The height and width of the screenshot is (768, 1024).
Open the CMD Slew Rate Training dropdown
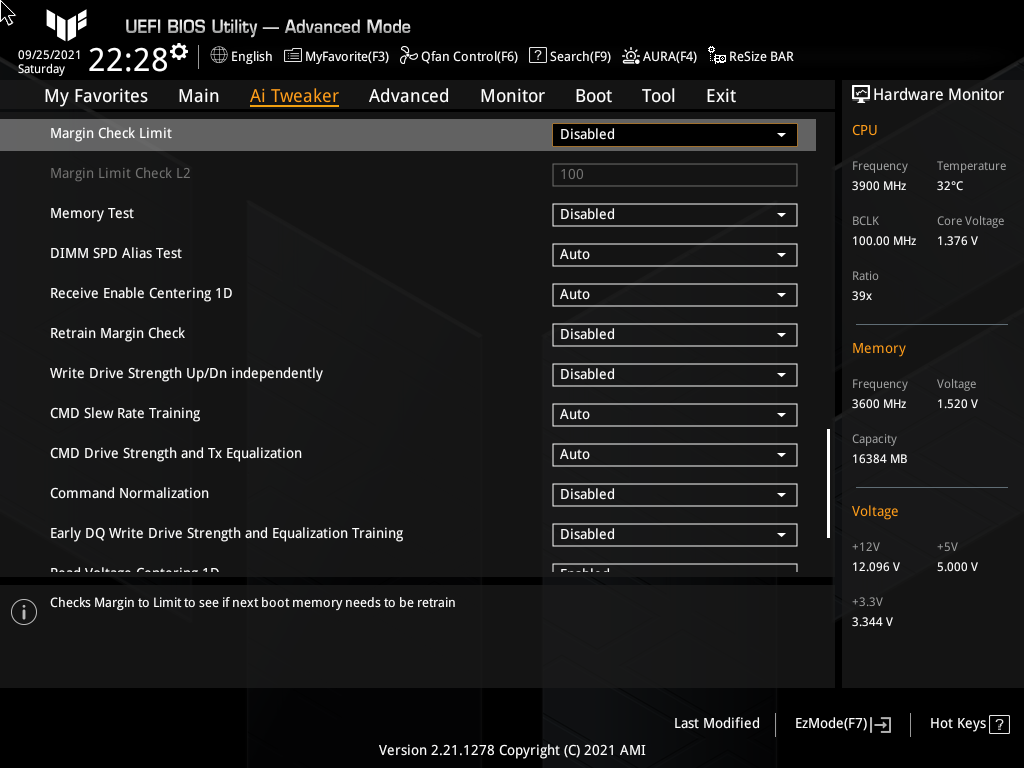click(675, 415)
